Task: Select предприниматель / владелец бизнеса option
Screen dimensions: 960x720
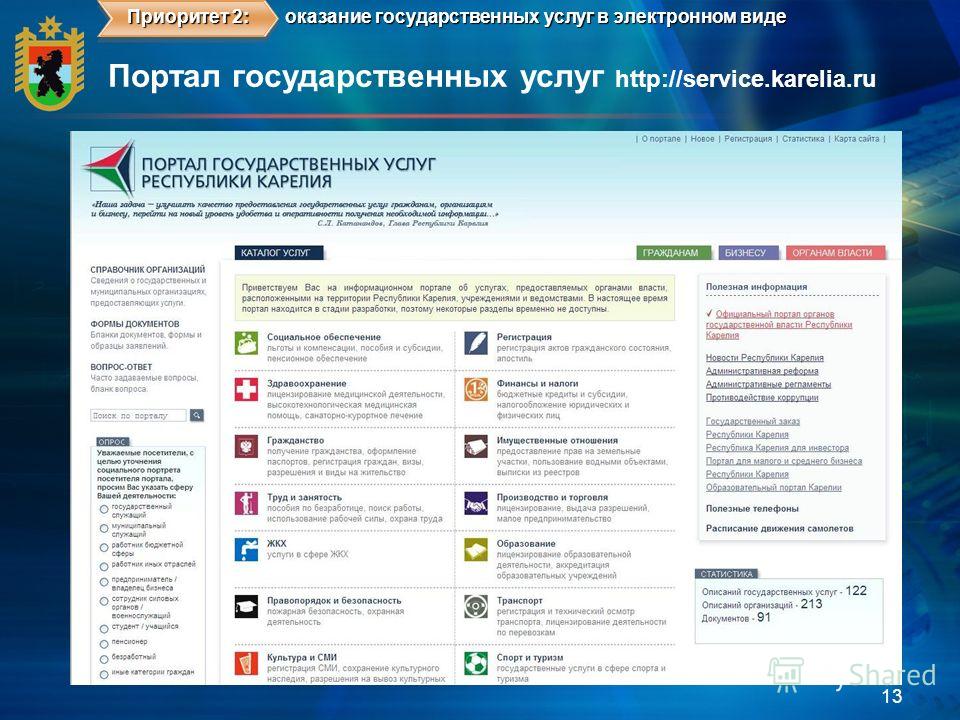Action: [x=104, y=582]
